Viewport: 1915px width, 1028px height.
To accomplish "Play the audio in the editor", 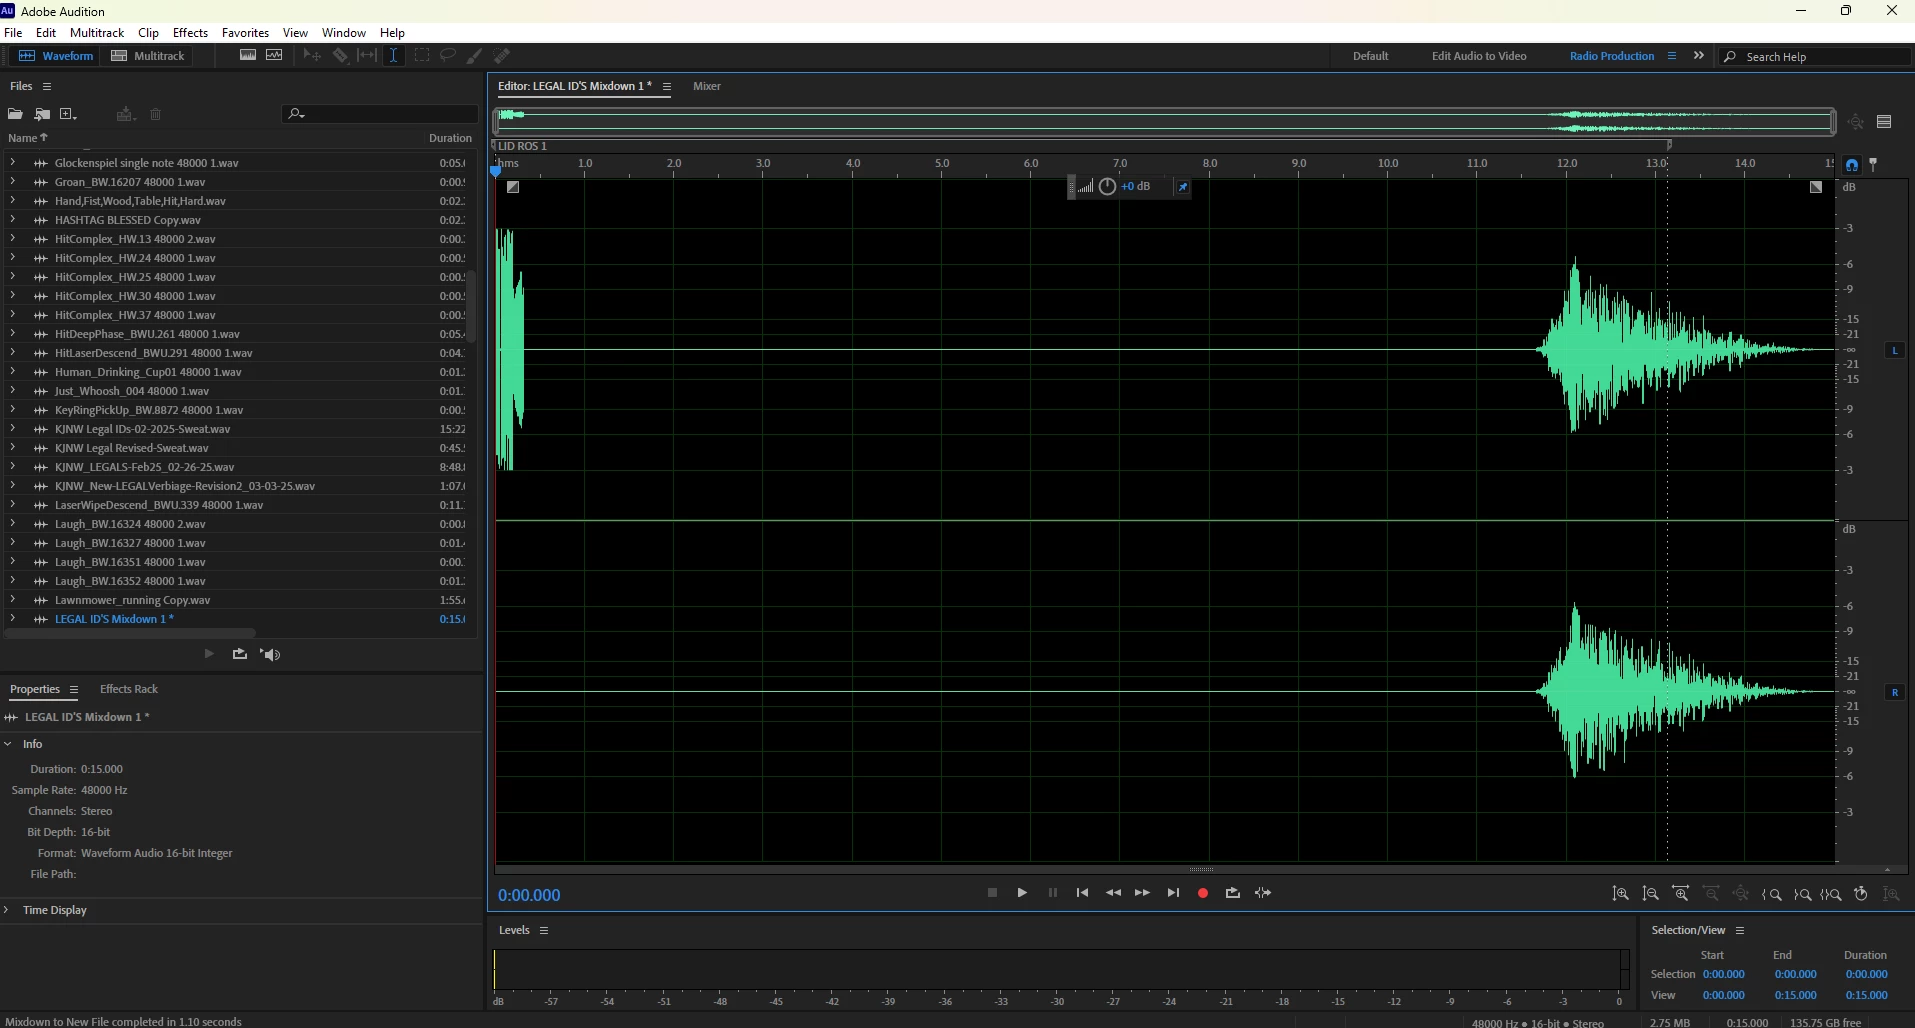I will pos(1022,893).
